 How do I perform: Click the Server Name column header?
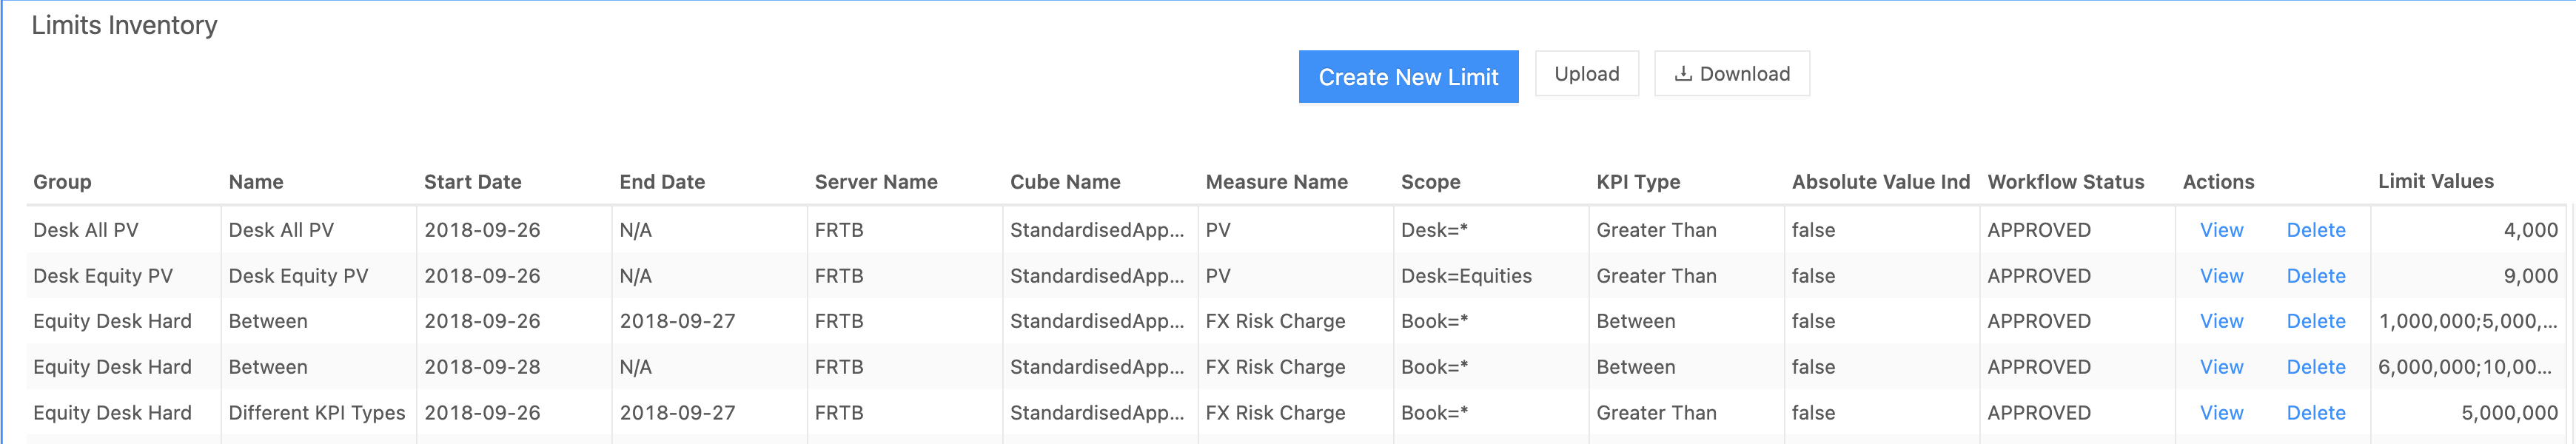coord(876,182)
